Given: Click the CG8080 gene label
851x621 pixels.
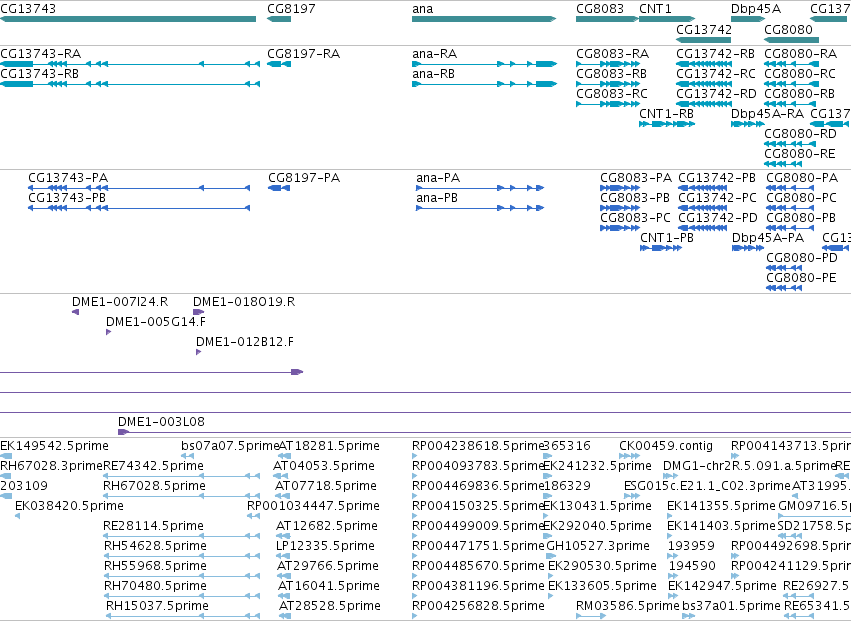Looking at the screenshot, I should (x=789, y=29).
